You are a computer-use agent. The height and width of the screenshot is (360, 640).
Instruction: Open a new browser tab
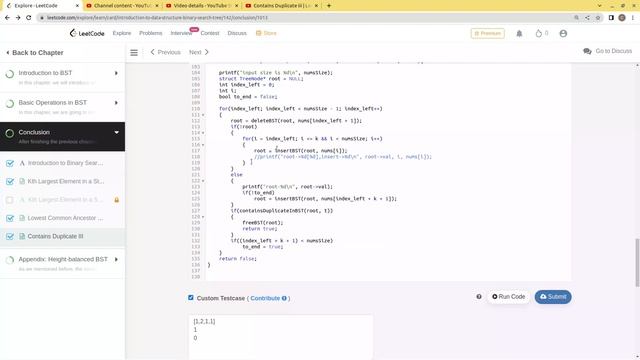(329, 6)
